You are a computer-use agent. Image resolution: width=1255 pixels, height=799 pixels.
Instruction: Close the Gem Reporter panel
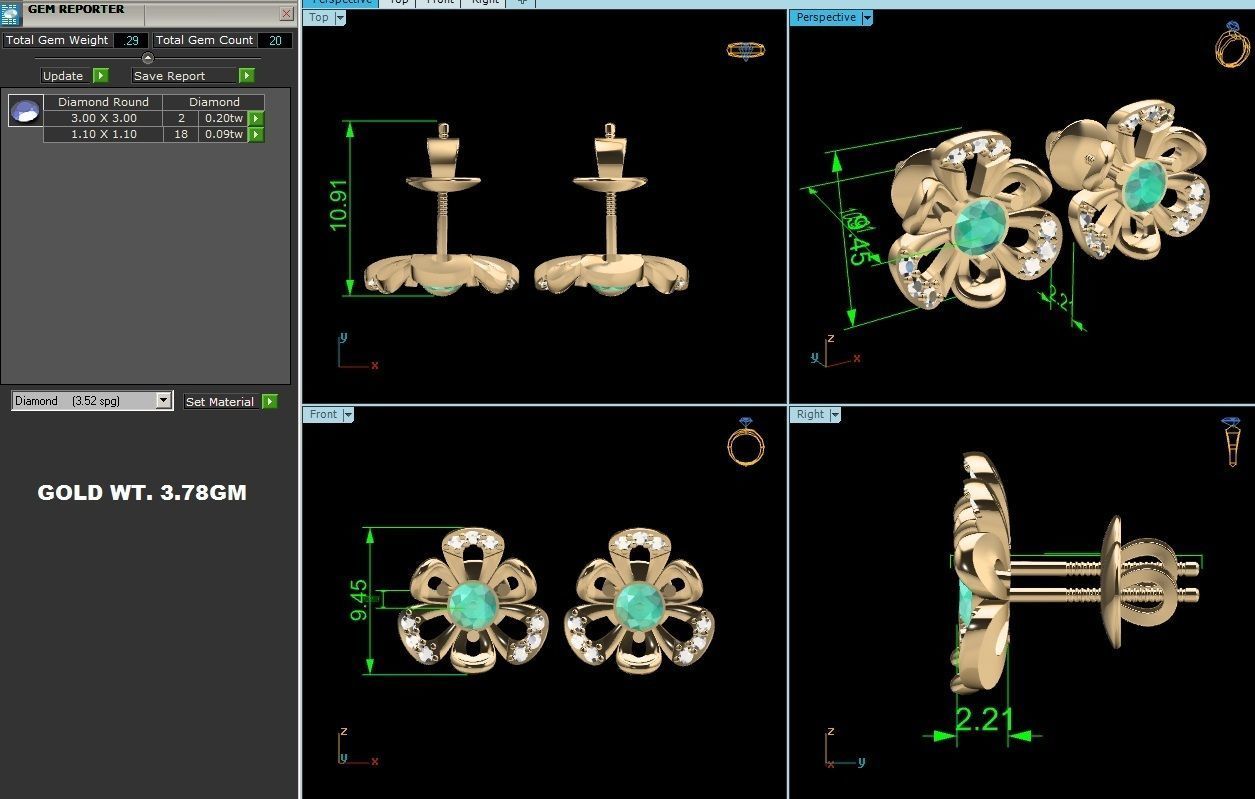click(x=287, y=14)
